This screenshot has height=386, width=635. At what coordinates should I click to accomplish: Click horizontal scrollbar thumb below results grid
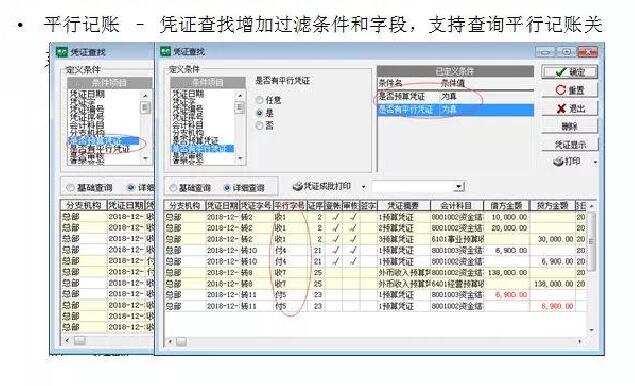click(x=181, y=342)
